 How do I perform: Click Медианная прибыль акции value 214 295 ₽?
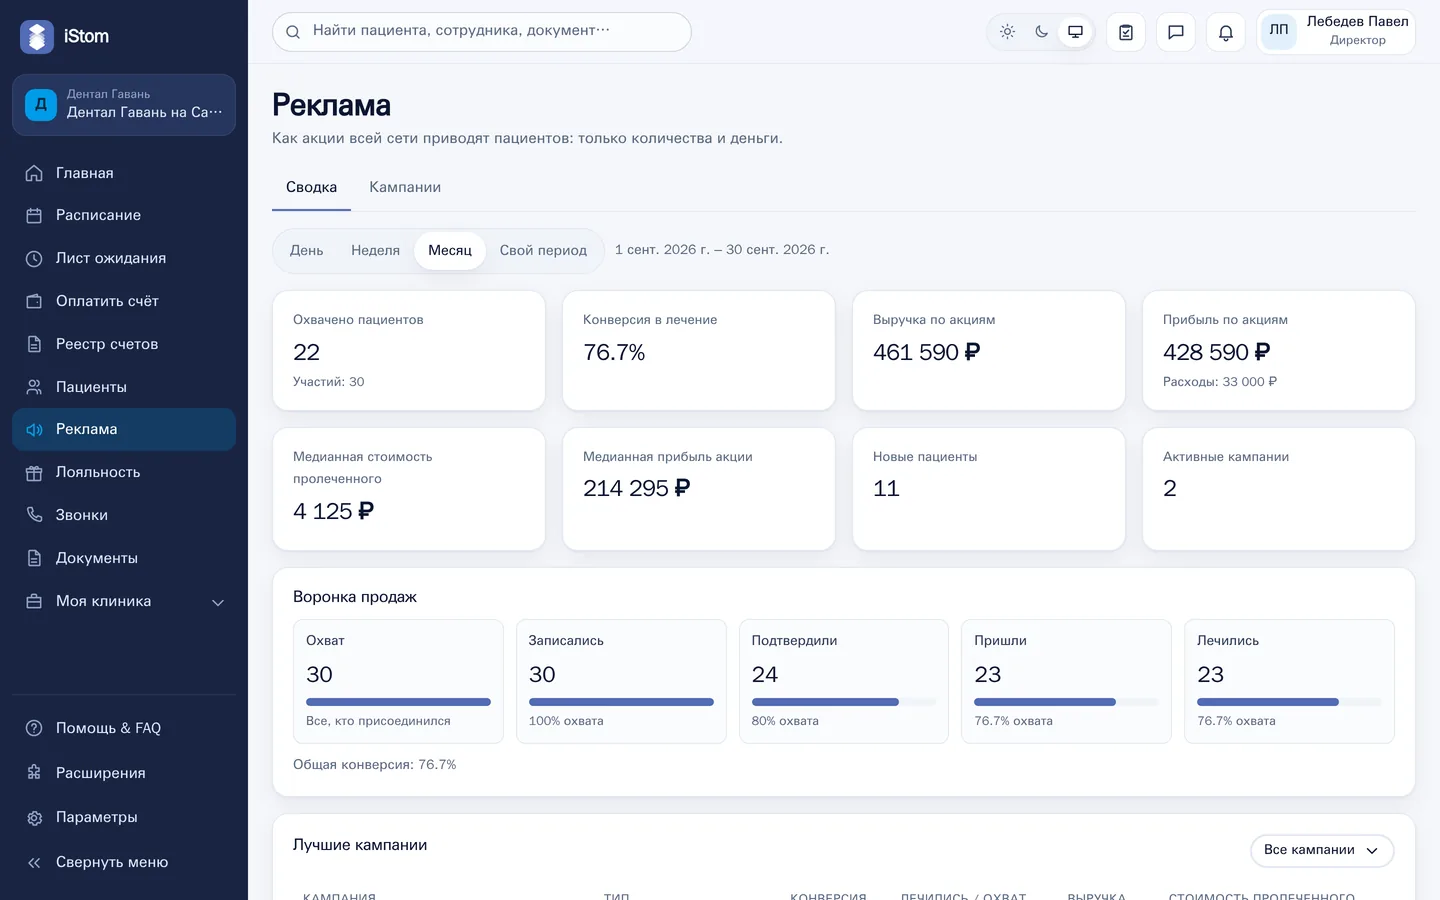coord(636,488)
